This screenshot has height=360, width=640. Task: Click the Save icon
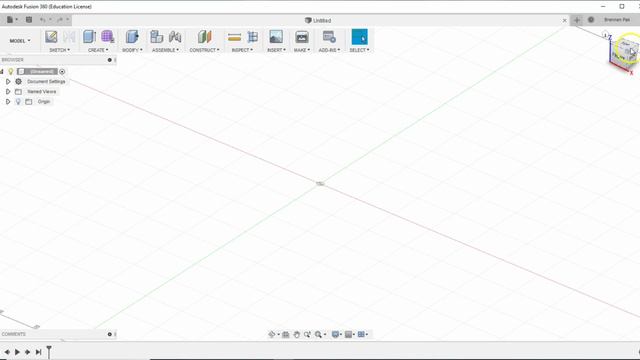coord(29,20)
